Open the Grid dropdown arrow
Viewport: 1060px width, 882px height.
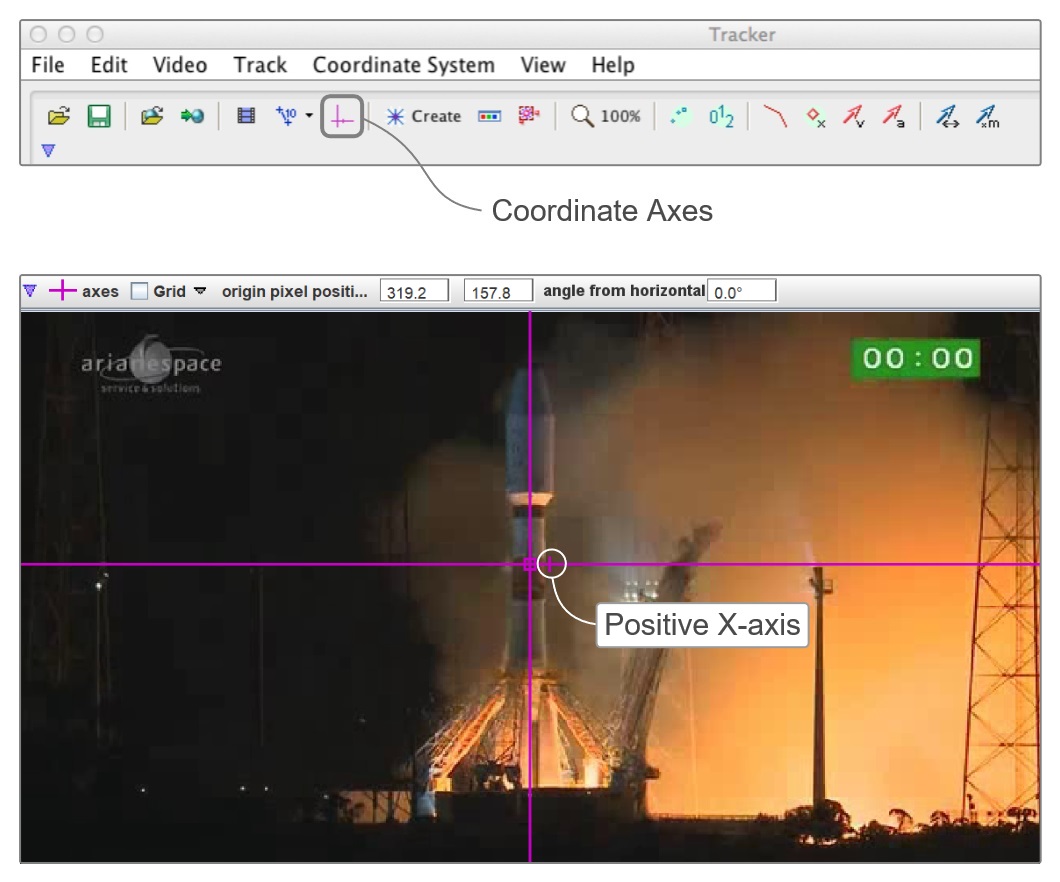click(200, 291)
